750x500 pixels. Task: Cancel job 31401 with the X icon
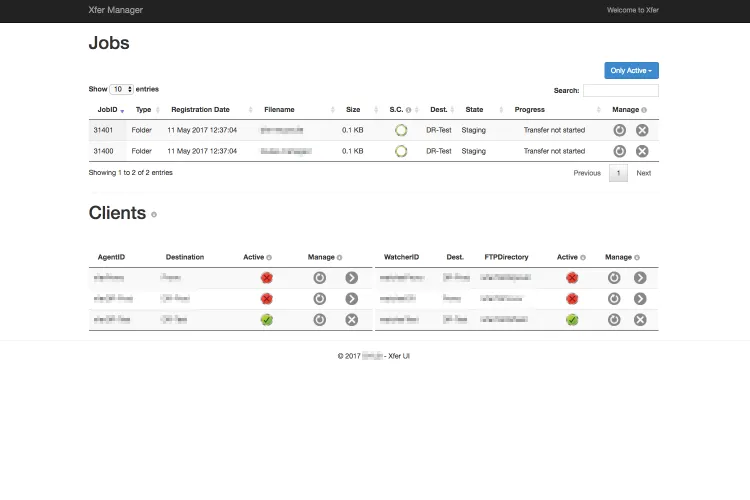[642, 130]
